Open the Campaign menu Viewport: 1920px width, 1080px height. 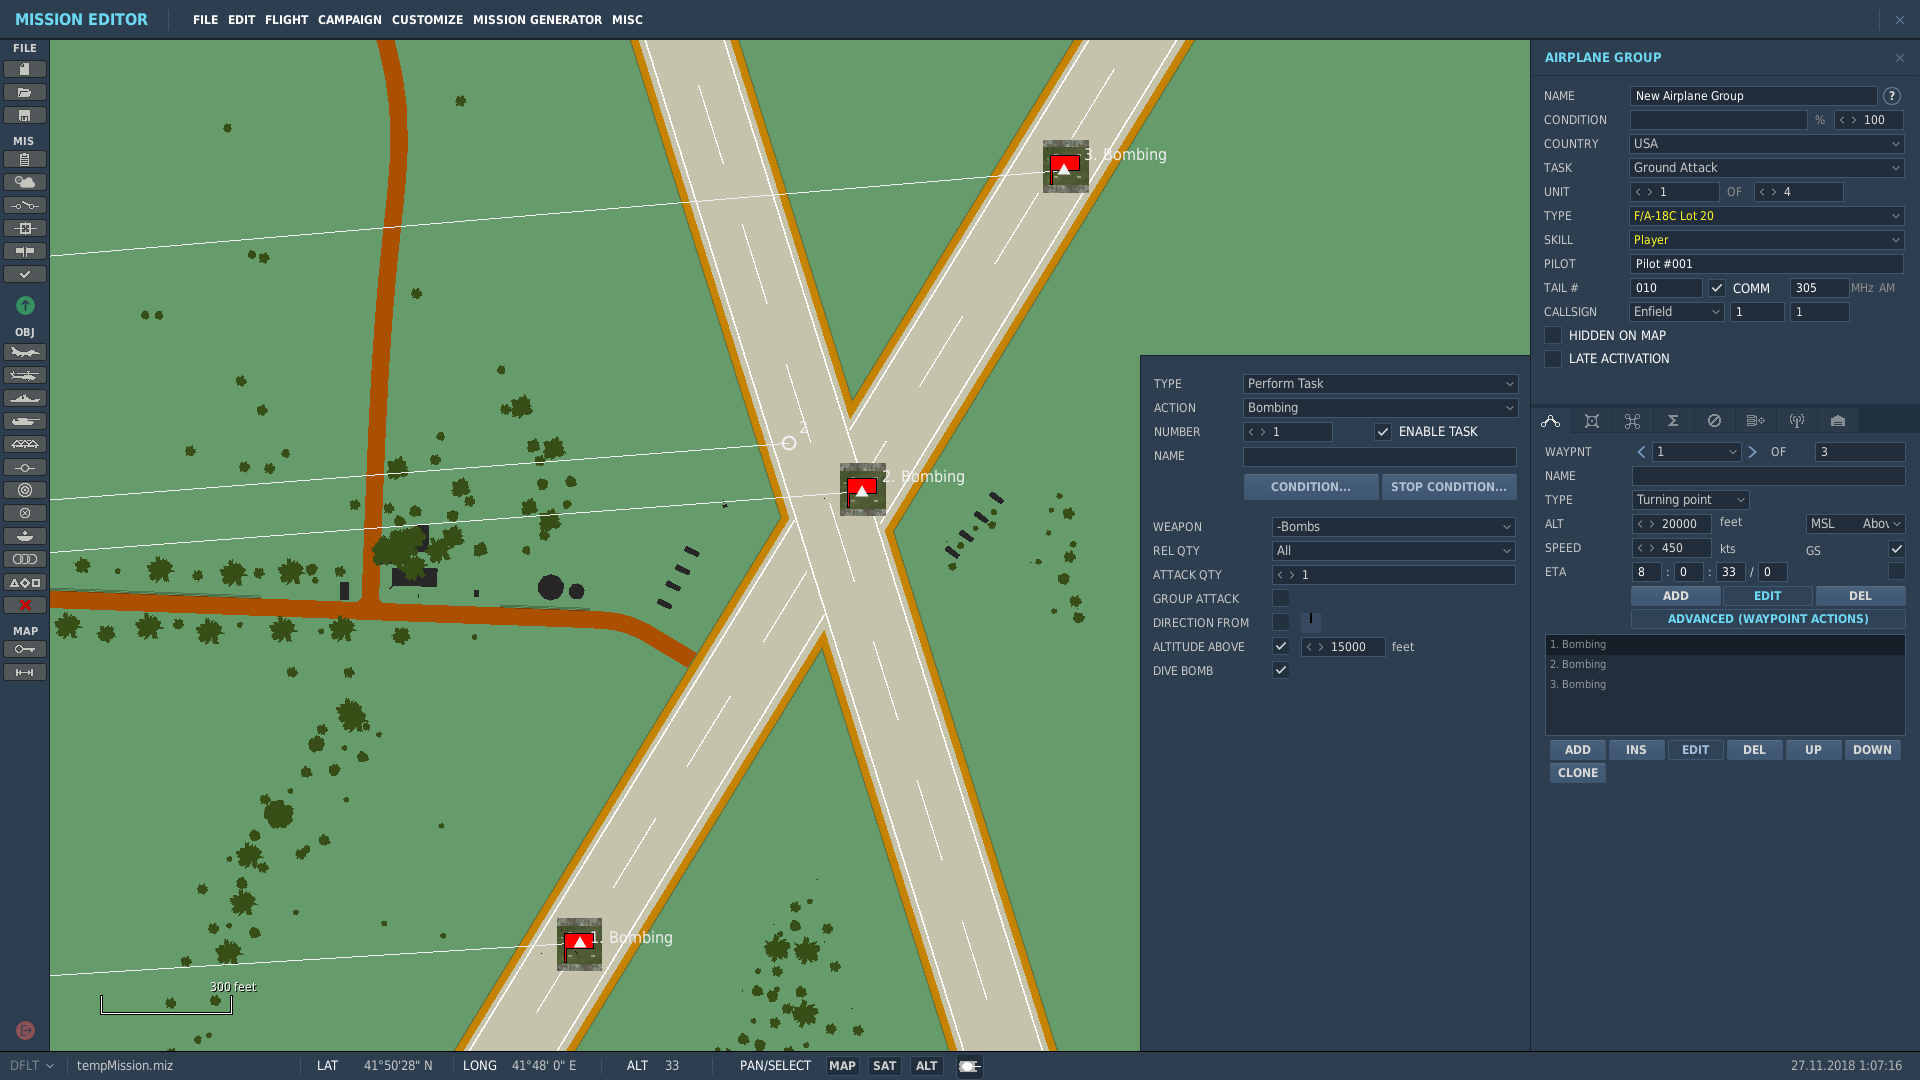click(350, 20)
